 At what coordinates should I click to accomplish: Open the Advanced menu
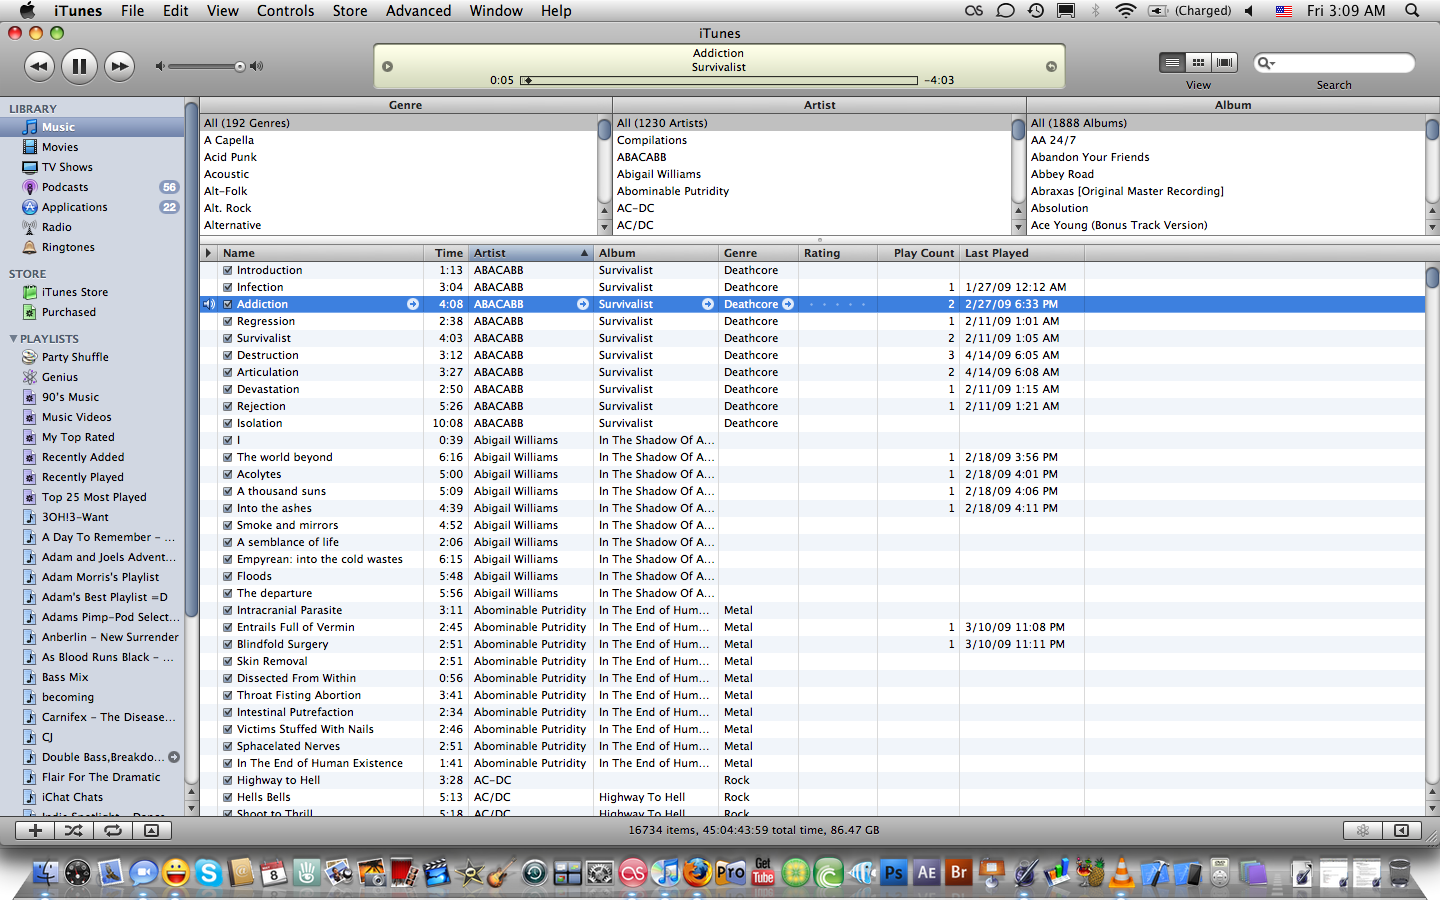(x=418, y=10)
